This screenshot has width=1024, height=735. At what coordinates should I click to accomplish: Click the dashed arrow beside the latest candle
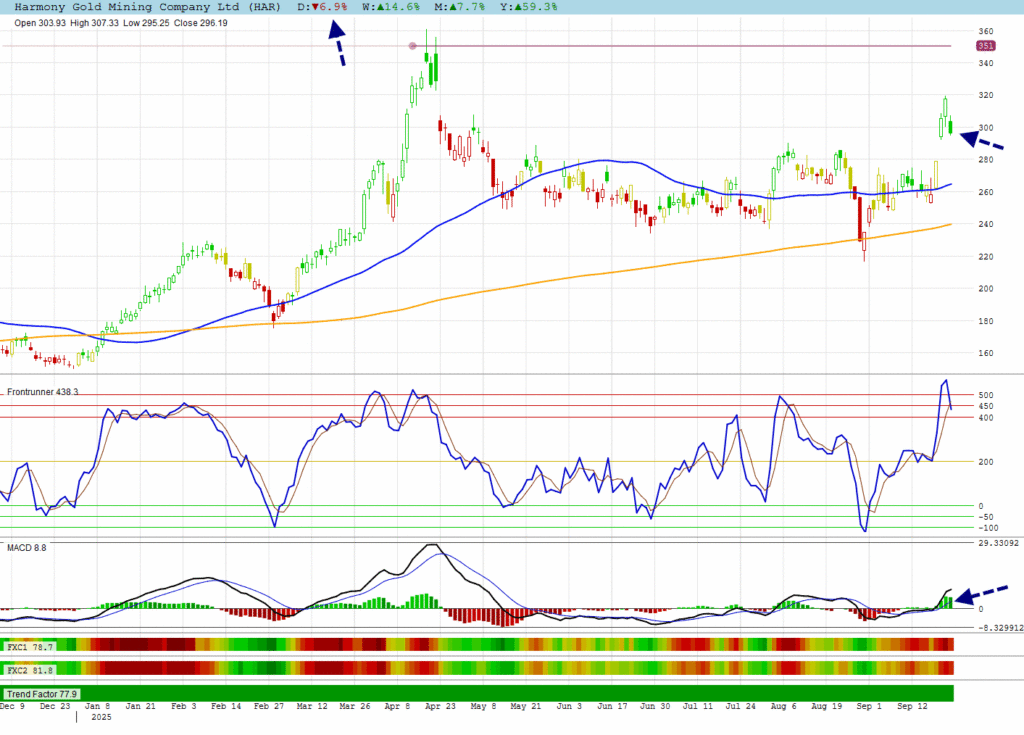[x=981, y=142]
